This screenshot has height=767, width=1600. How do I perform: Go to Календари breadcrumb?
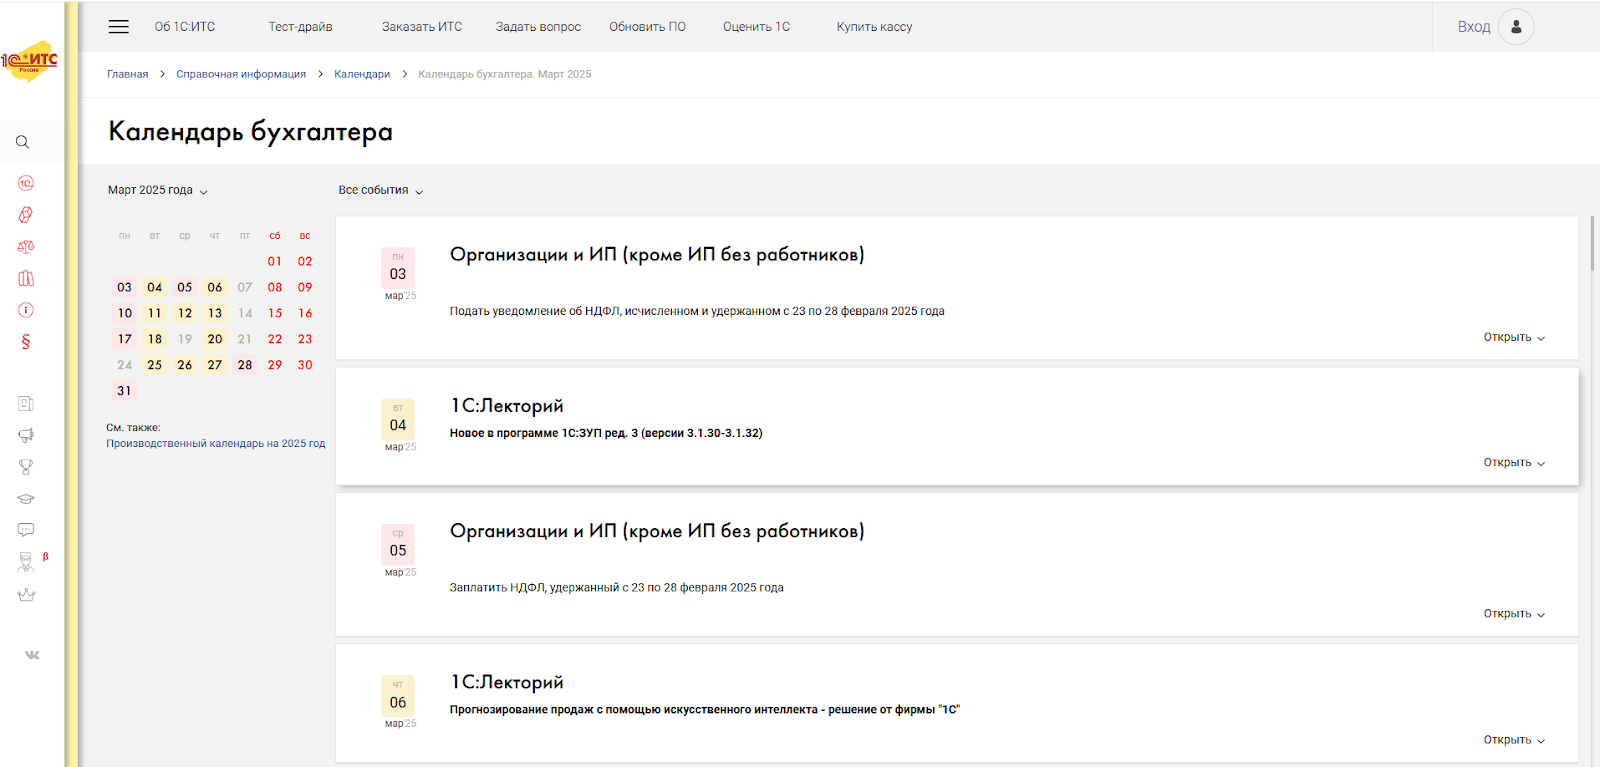pos(362,74)
